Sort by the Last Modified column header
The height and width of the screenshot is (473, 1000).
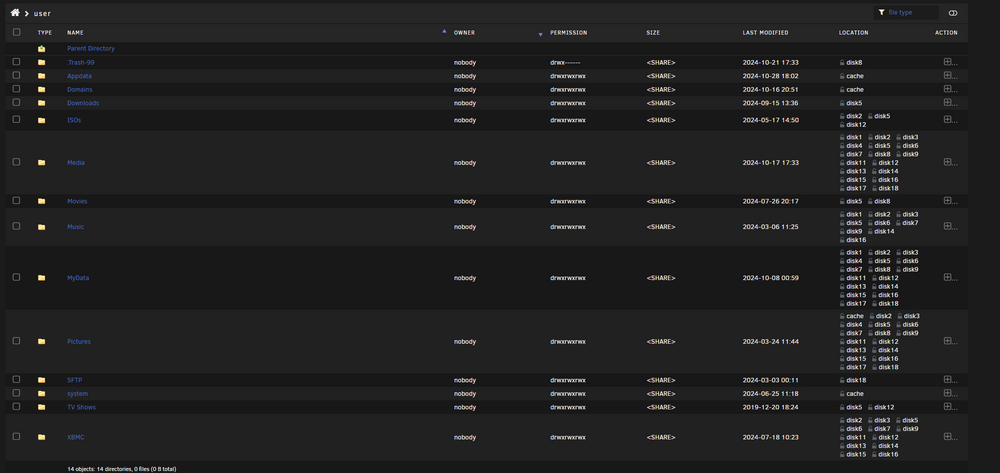tap(765, 33)
